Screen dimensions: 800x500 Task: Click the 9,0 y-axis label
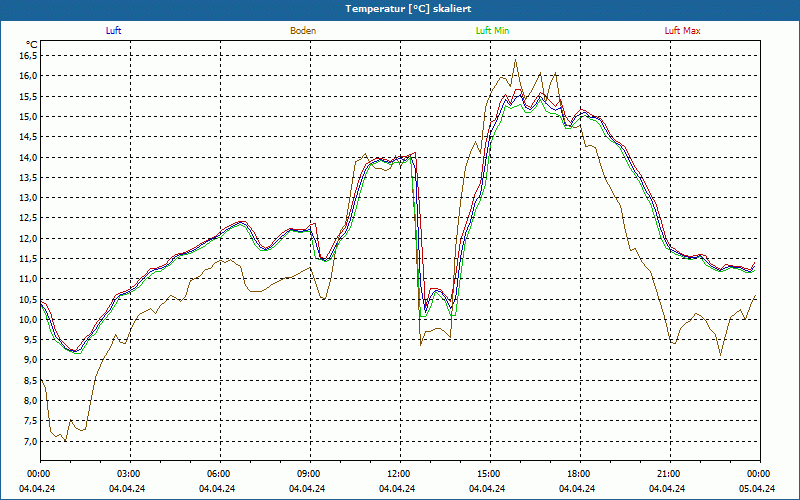30,360
